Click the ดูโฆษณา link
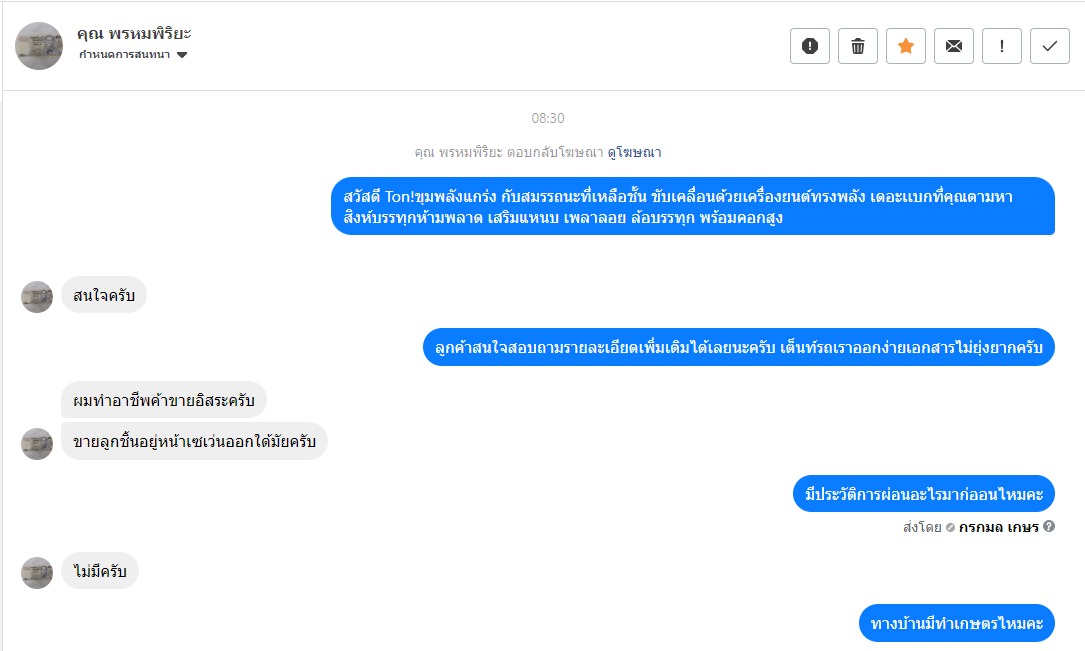 point(635,152)
